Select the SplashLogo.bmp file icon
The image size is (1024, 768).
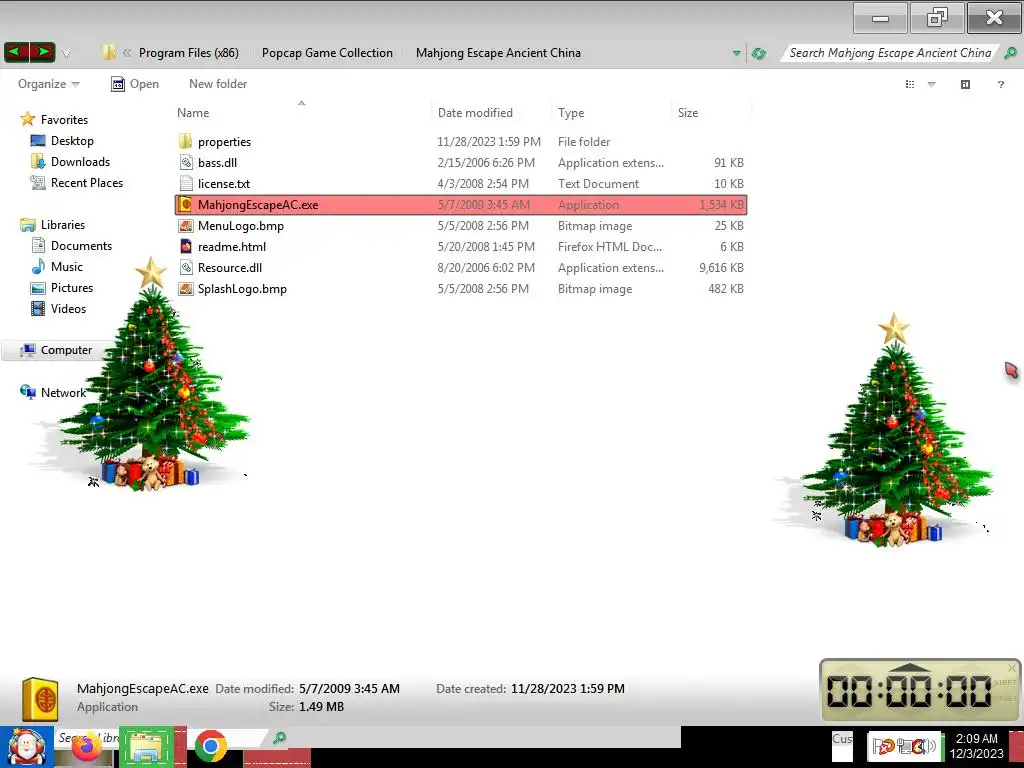[186, 289]
